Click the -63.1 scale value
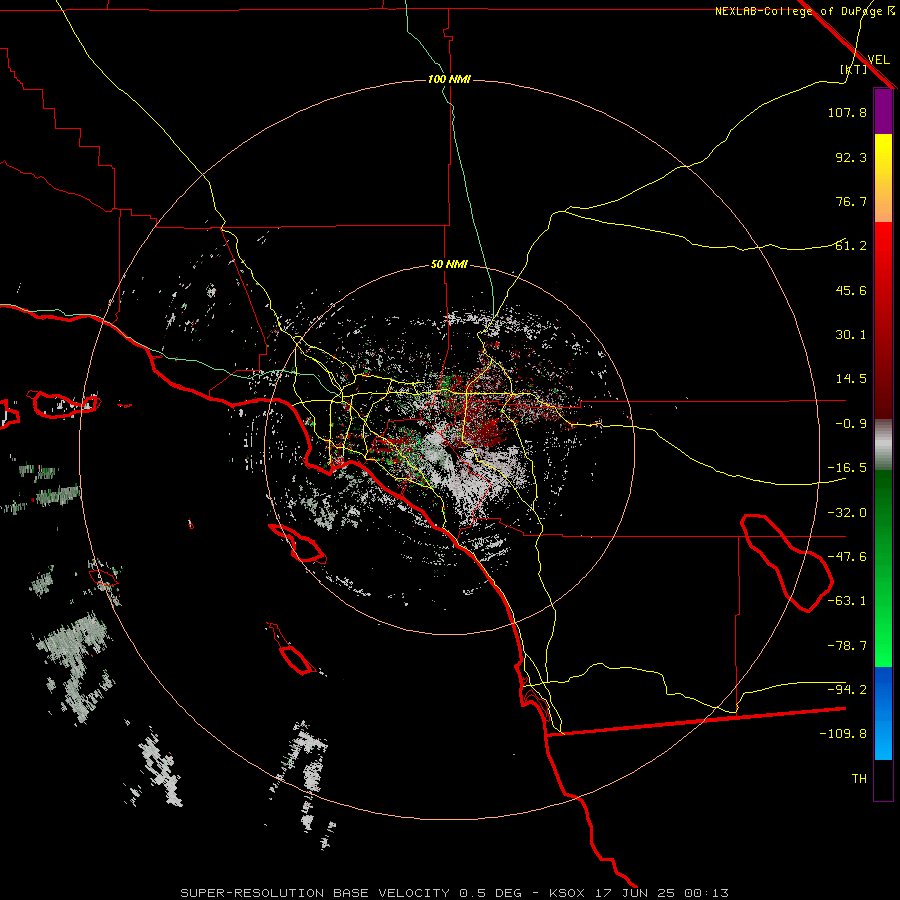The width and height of the screenshot is (900, 900). pyautogui.click(x=847, y=601)
